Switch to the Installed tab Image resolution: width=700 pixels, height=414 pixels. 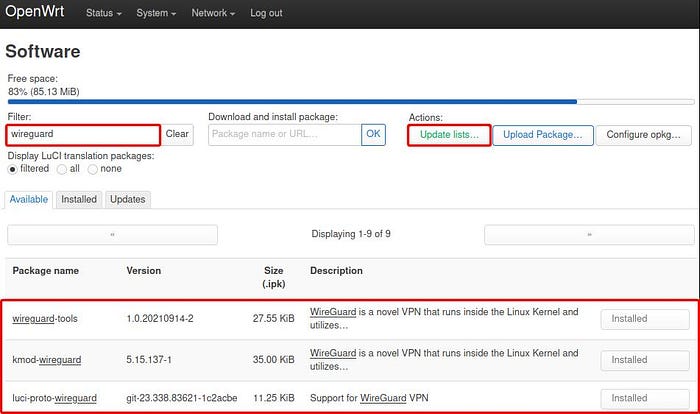tap(79, 199)
